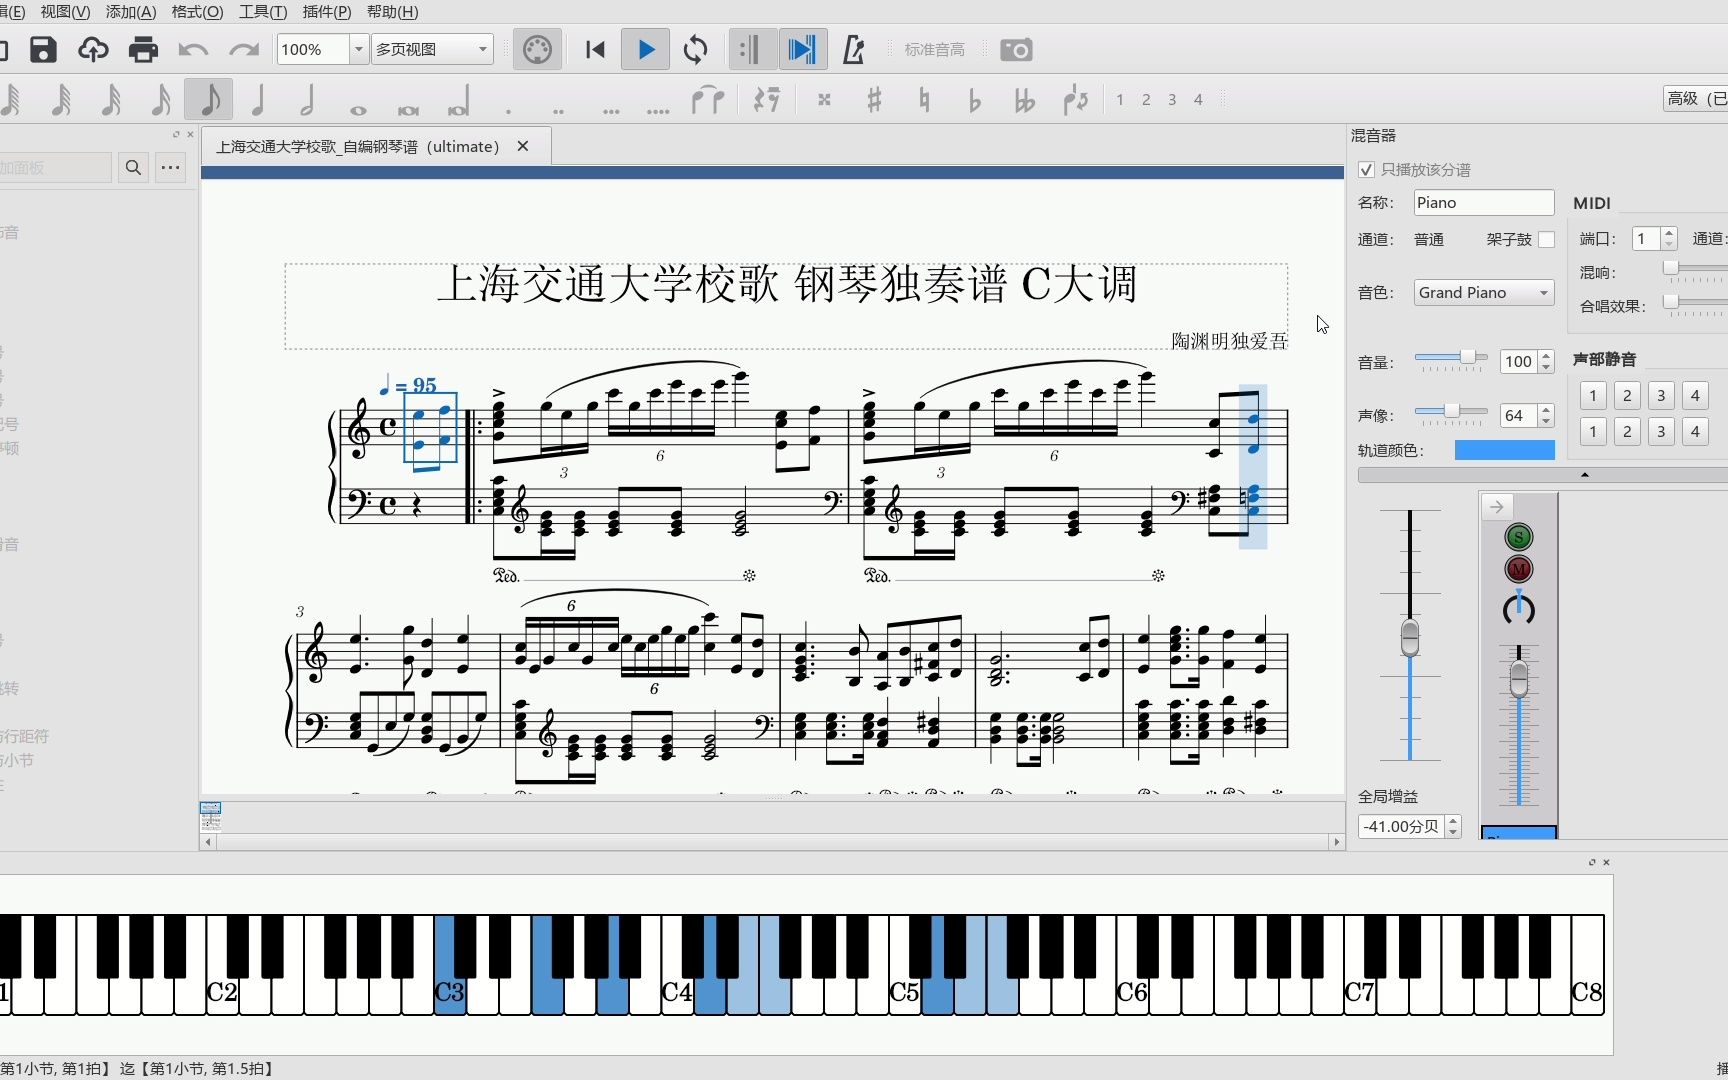Adjust 全局增益 master gain stepper

tap(1453, 827)
